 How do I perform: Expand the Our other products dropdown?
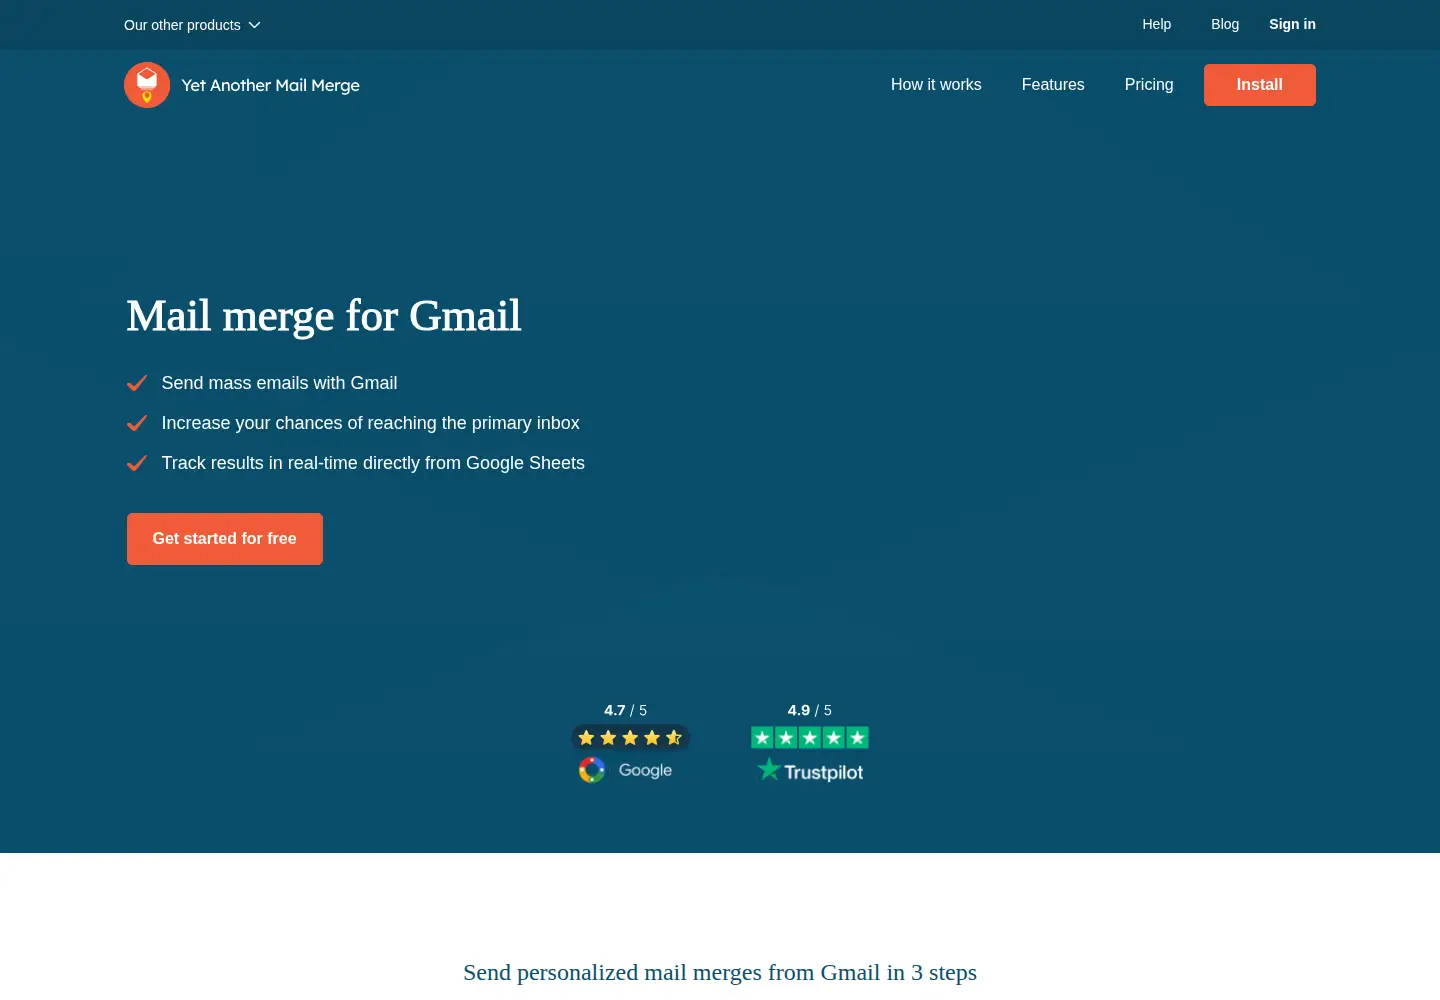point(192,25)
